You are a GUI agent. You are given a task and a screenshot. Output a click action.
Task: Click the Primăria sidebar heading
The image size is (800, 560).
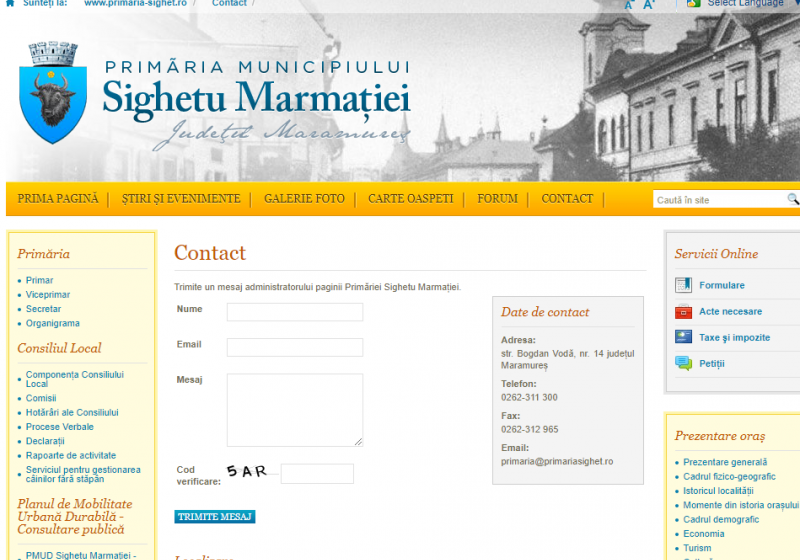click(x=43, y=253)
